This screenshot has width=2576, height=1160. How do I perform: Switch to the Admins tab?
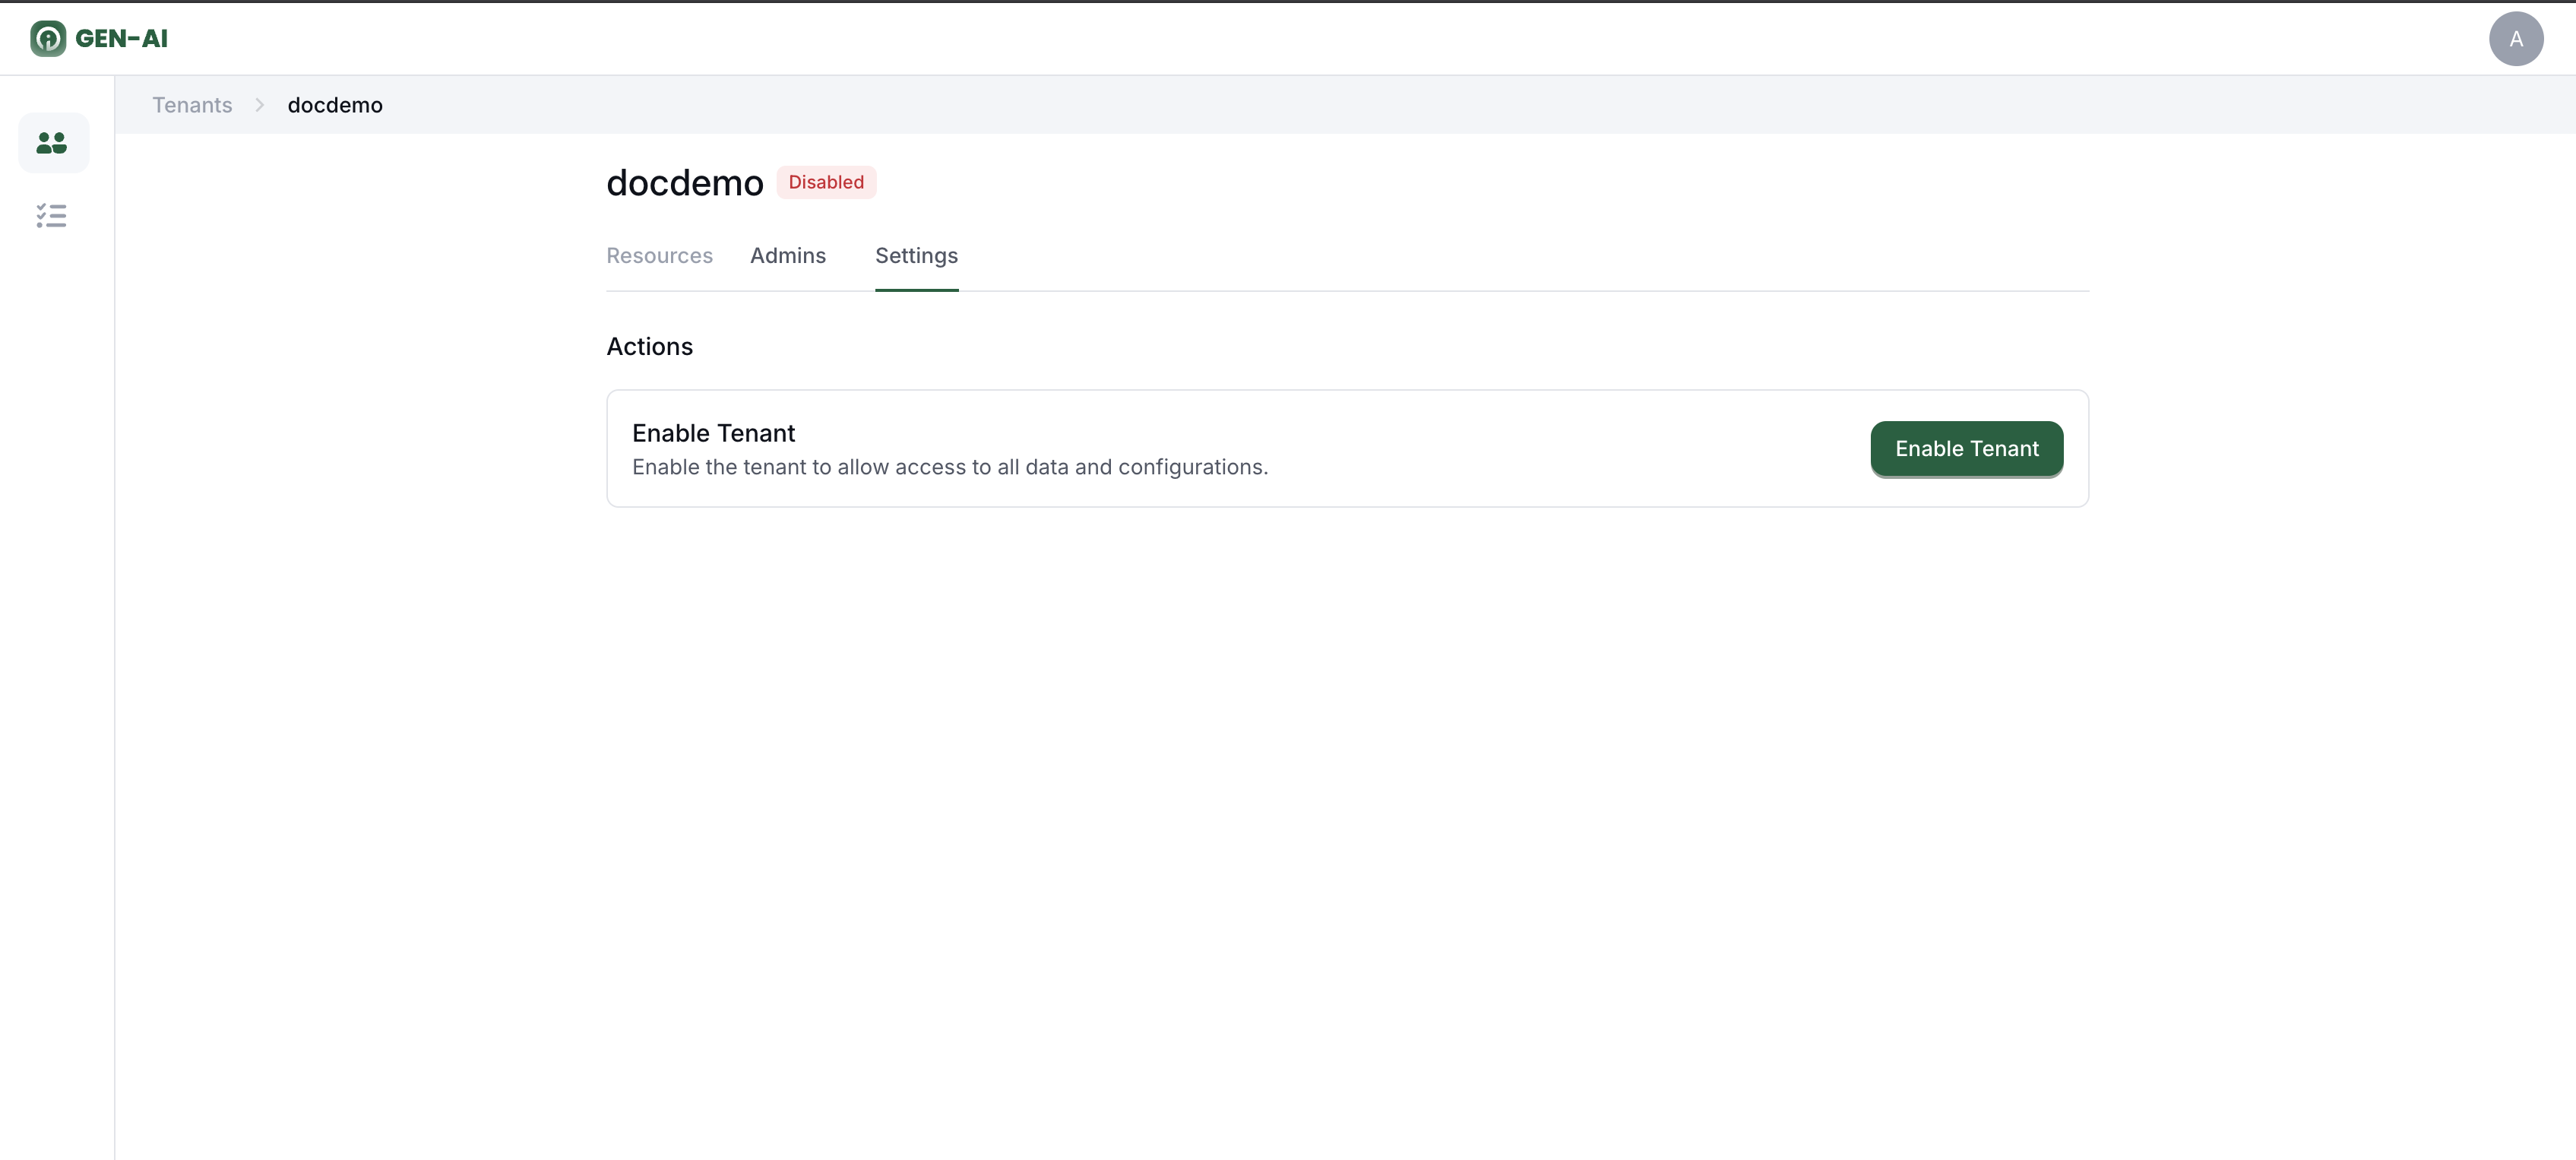click(x=788, y=256)
